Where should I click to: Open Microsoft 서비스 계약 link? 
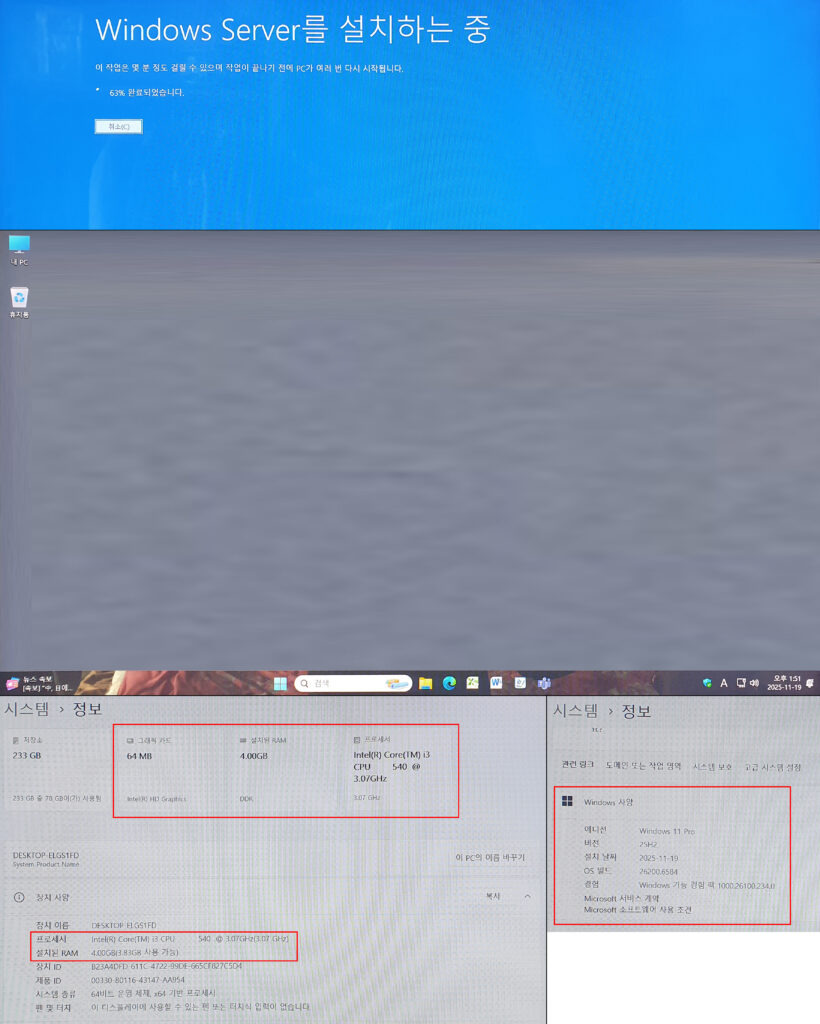tap(621, 899)
